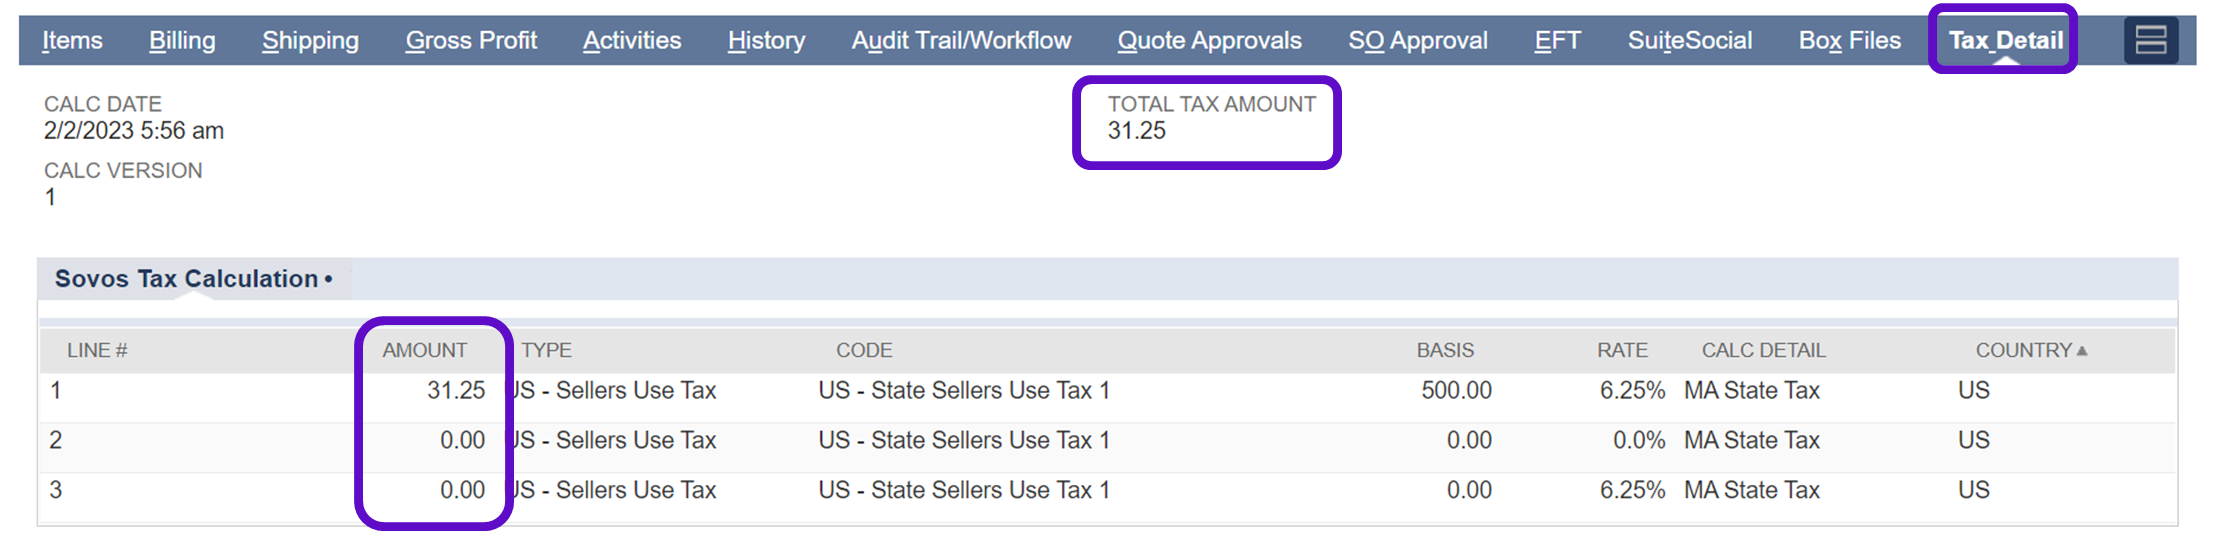Show the History tab
The image size is (2218, 554).
(x=766, y=41)
